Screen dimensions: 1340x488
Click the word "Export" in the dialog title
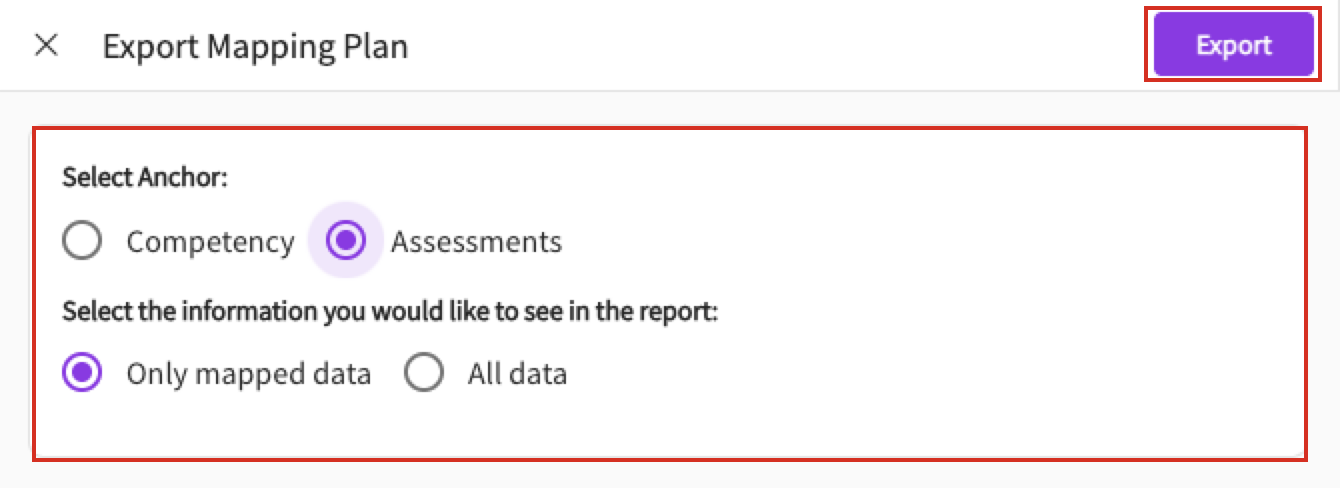tap(139, 47)
